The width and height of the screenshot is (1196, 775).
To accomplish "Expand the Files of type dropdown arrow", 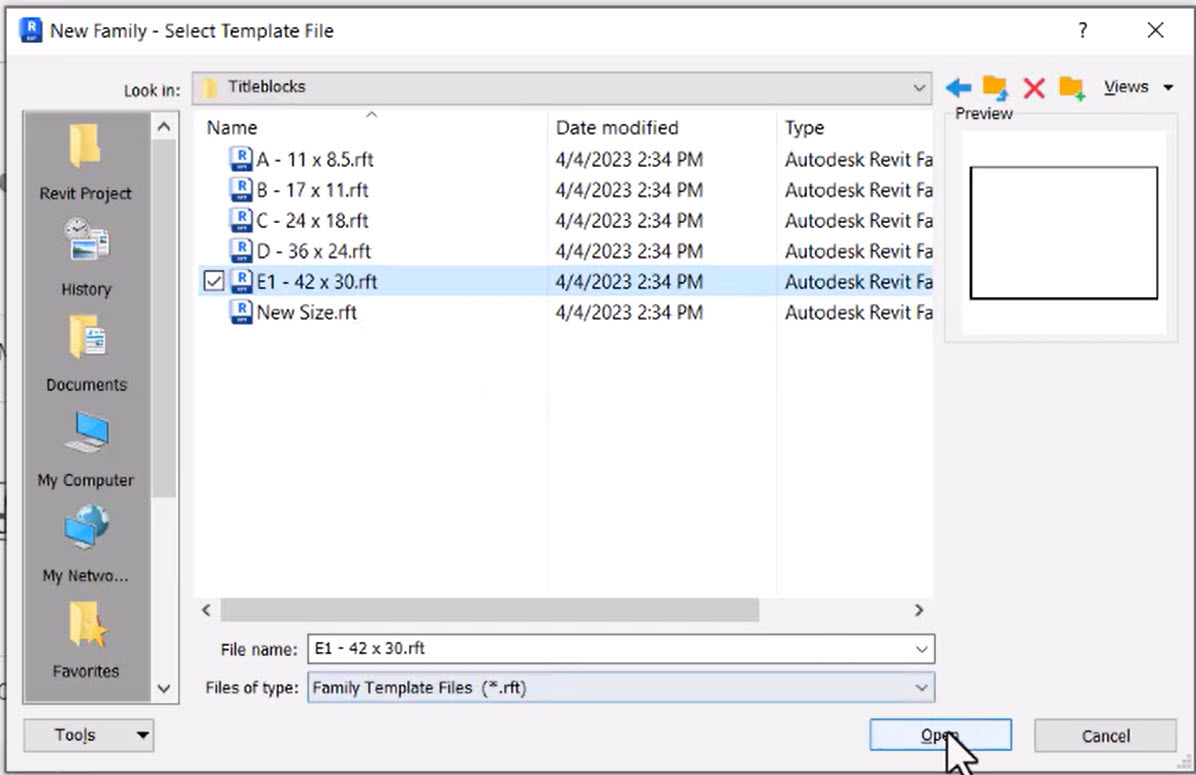I will [921, 687].
